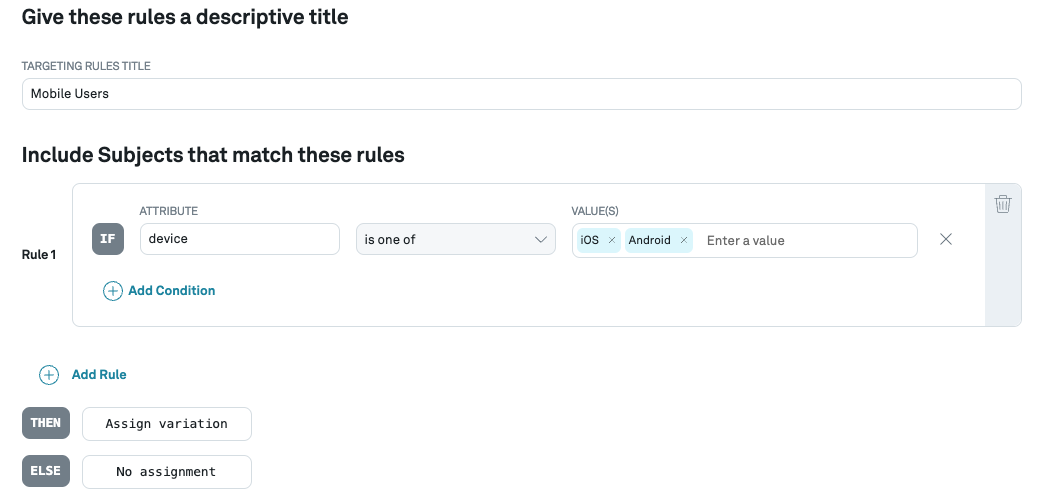Image resolution: width=1037 pixels, height=500 pixels.
Task: Click the IF badge in Rule 1
Action: click(x=108, y=240)
